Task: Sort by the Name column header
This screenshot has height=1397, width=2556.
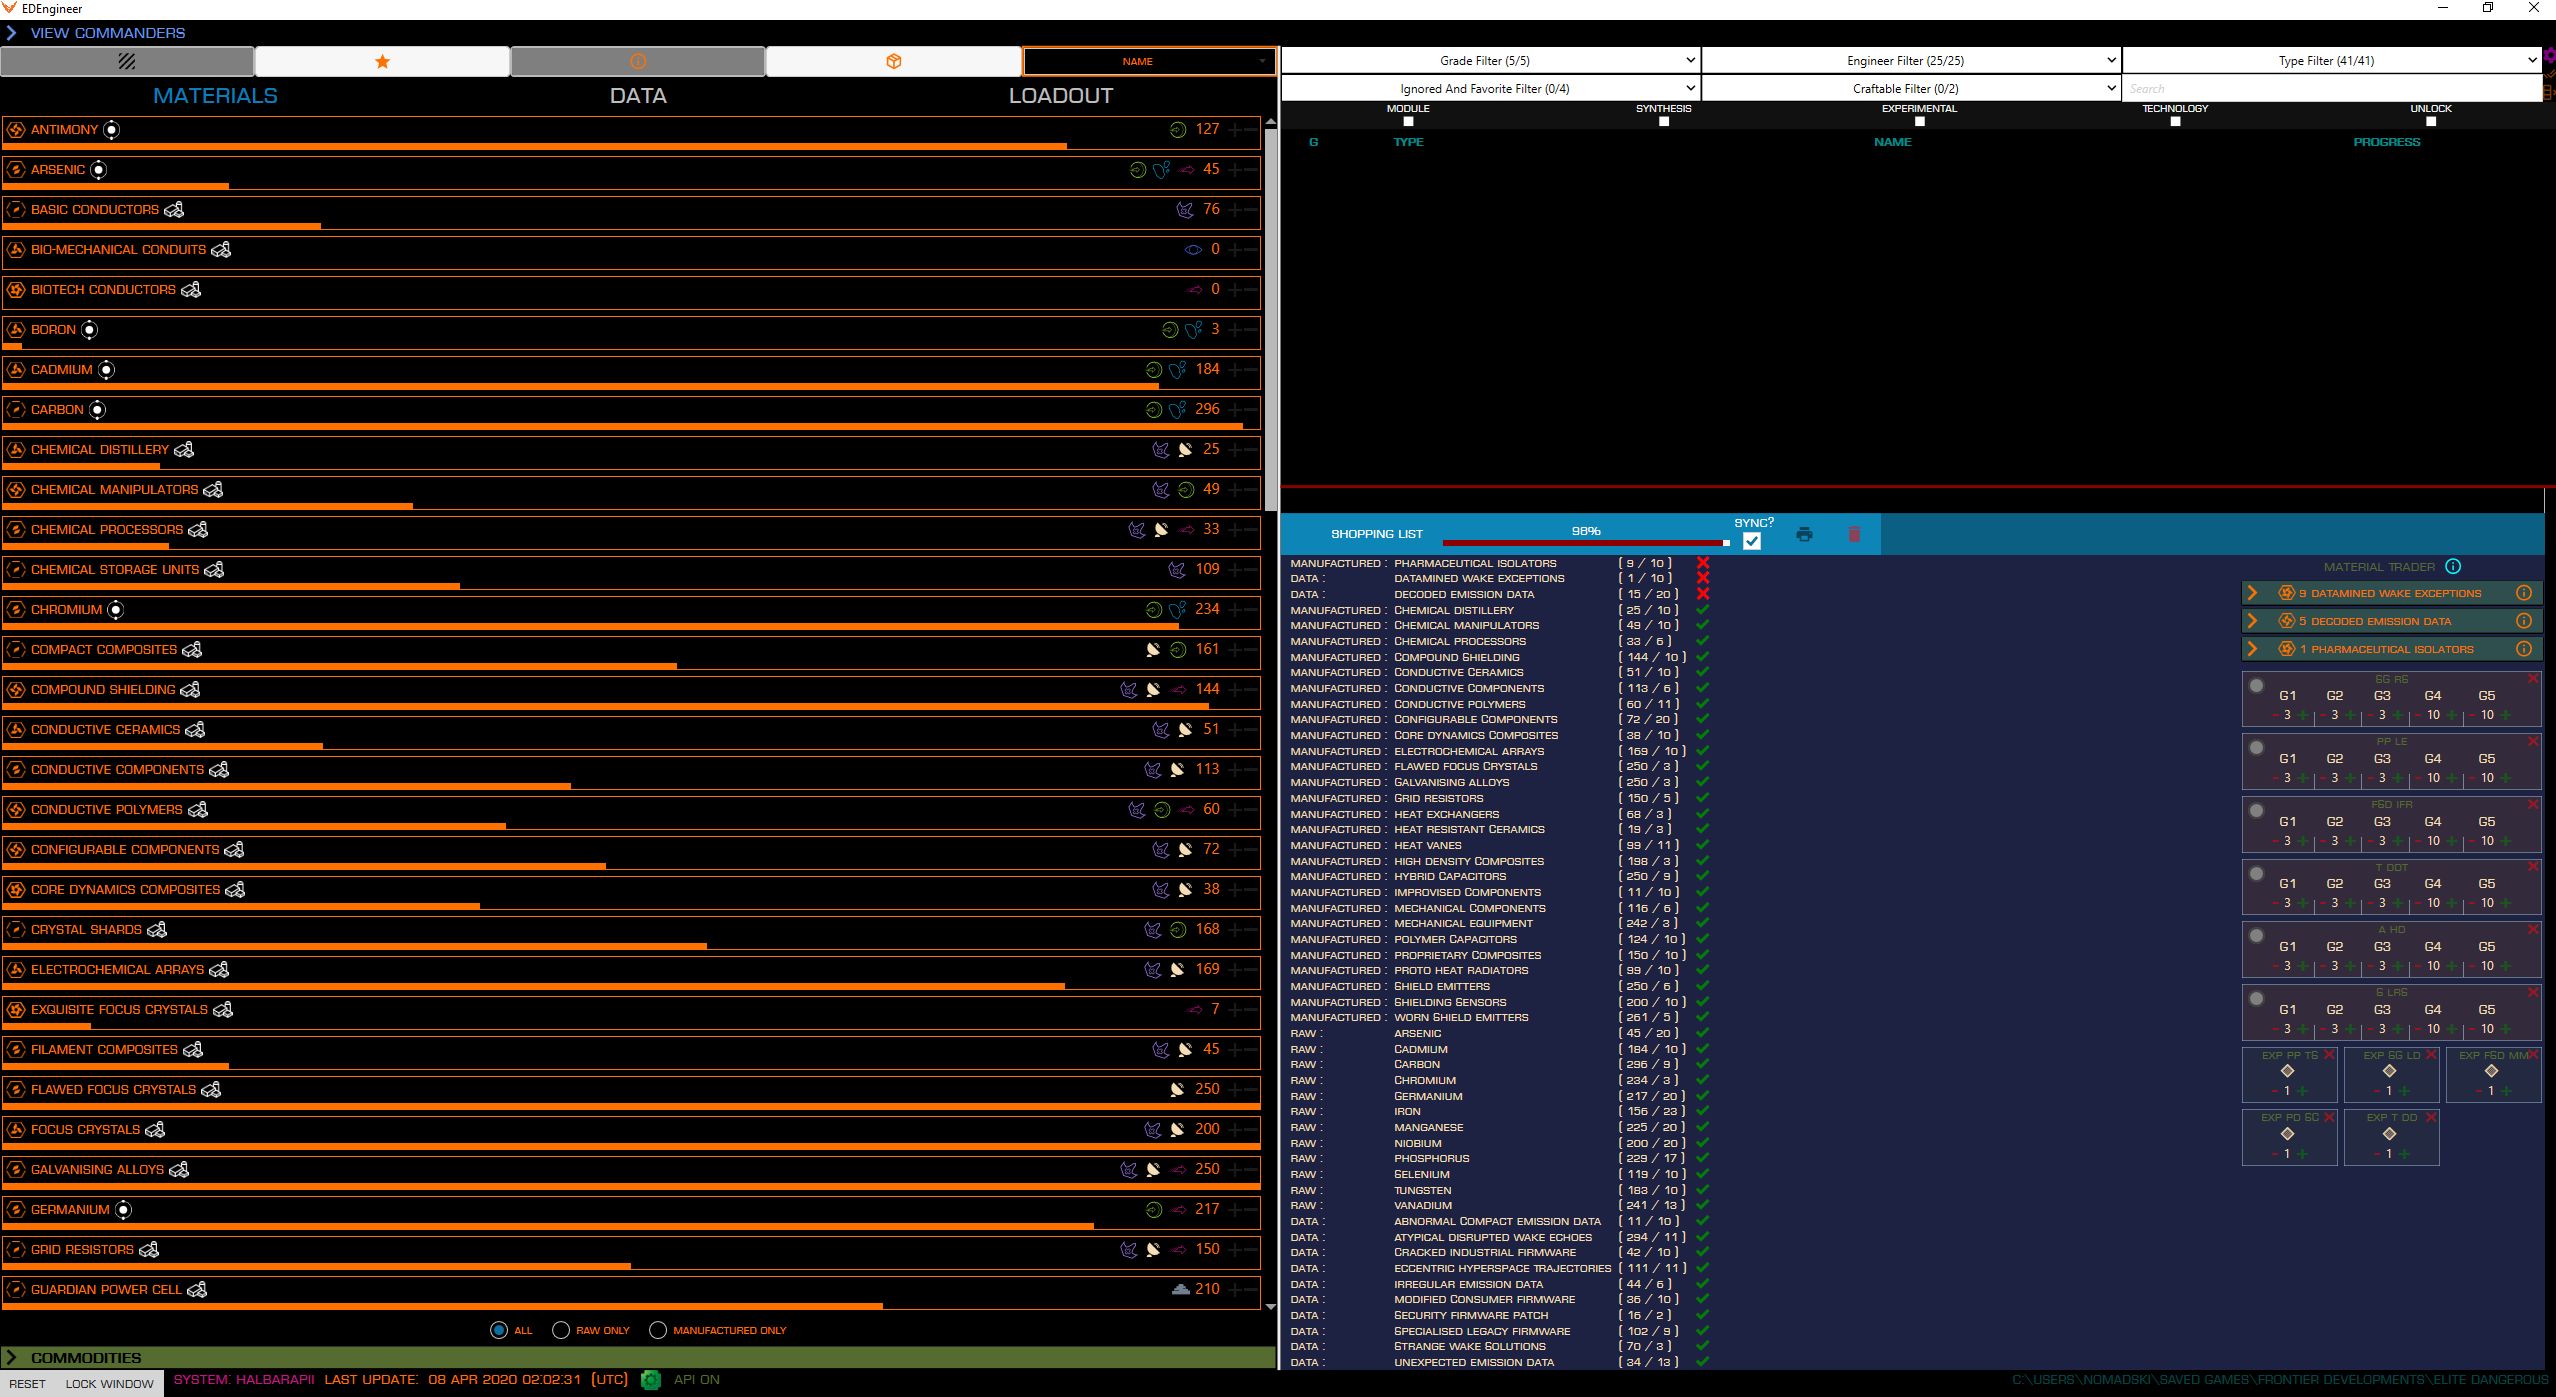Action: click(x=1892, y=142)
